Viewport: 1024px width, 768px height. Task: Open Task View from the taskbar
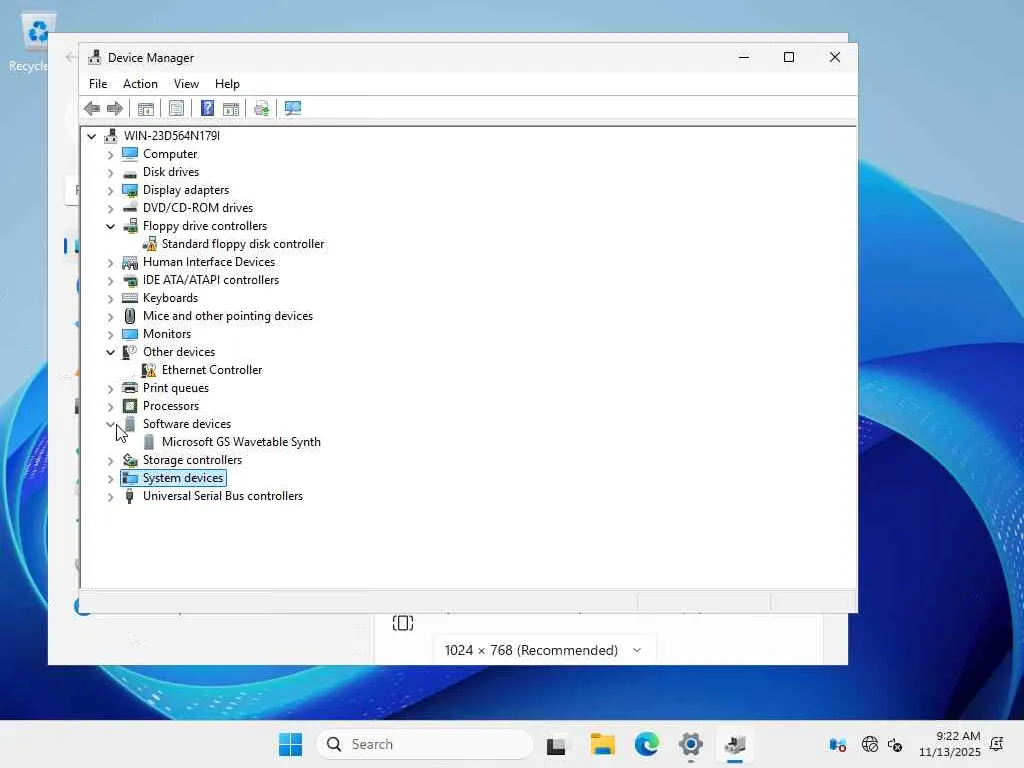[x=556, y=744]
